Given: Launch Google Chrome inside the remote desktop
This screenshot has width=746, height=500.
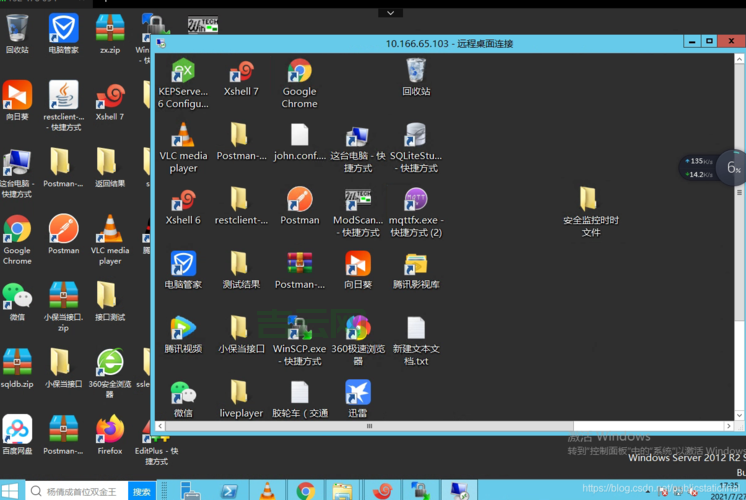Looking at the screenshot, I should [x=299, y=72].
